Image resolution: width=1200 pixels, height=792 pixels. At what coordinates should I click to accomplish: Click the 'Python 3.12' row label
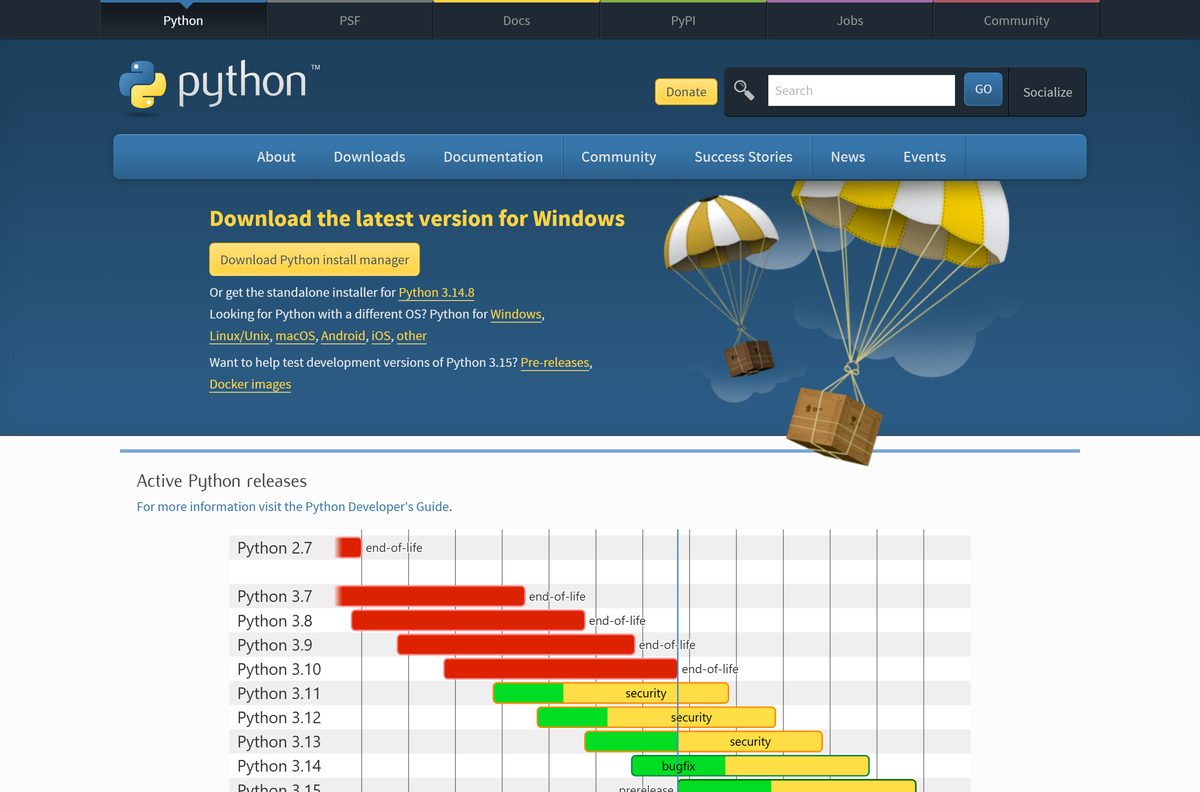(x=279, y=718)
